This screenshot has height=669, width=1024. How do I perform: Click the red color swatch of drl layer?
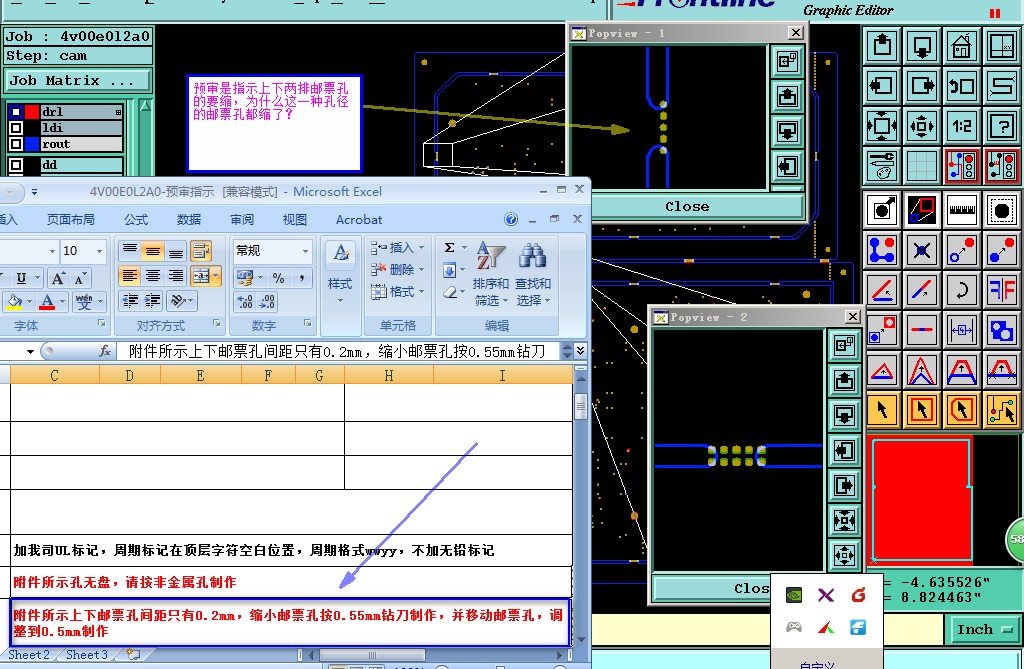pos(32,112)
